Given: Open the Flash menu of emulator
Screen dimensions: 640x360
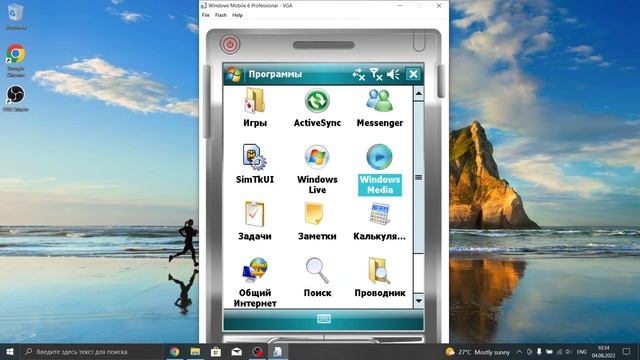Looking at the screenshot, I should 221,15.
